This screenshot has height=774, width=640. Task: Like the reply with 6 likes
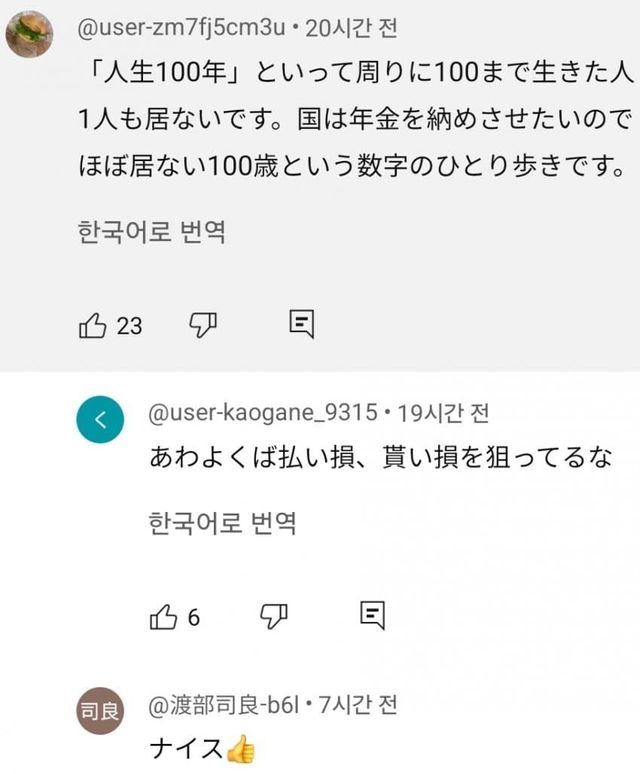pyautogui.click(x=163, y=616)
